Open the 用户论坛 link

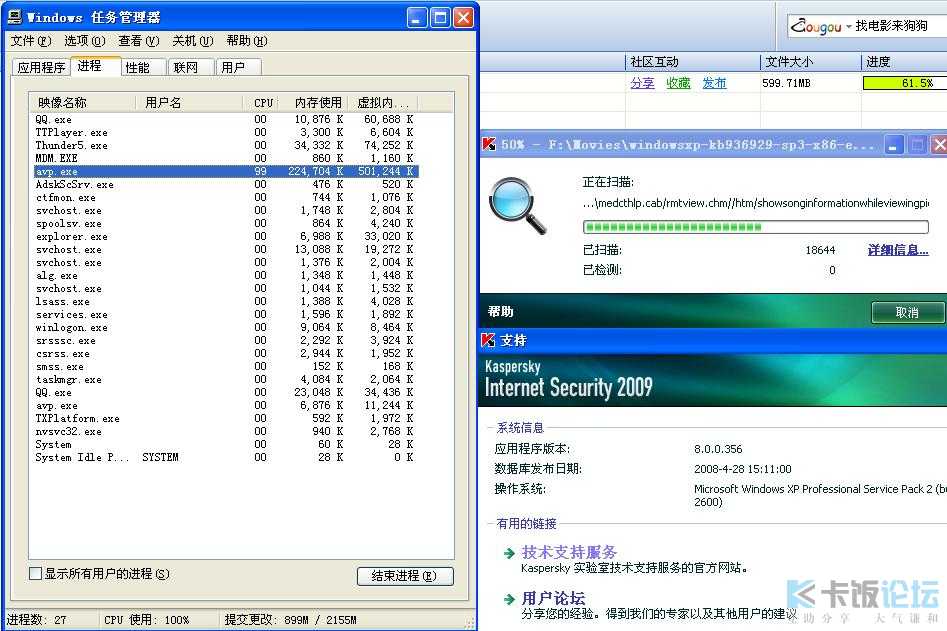click(x=553, y=598)
